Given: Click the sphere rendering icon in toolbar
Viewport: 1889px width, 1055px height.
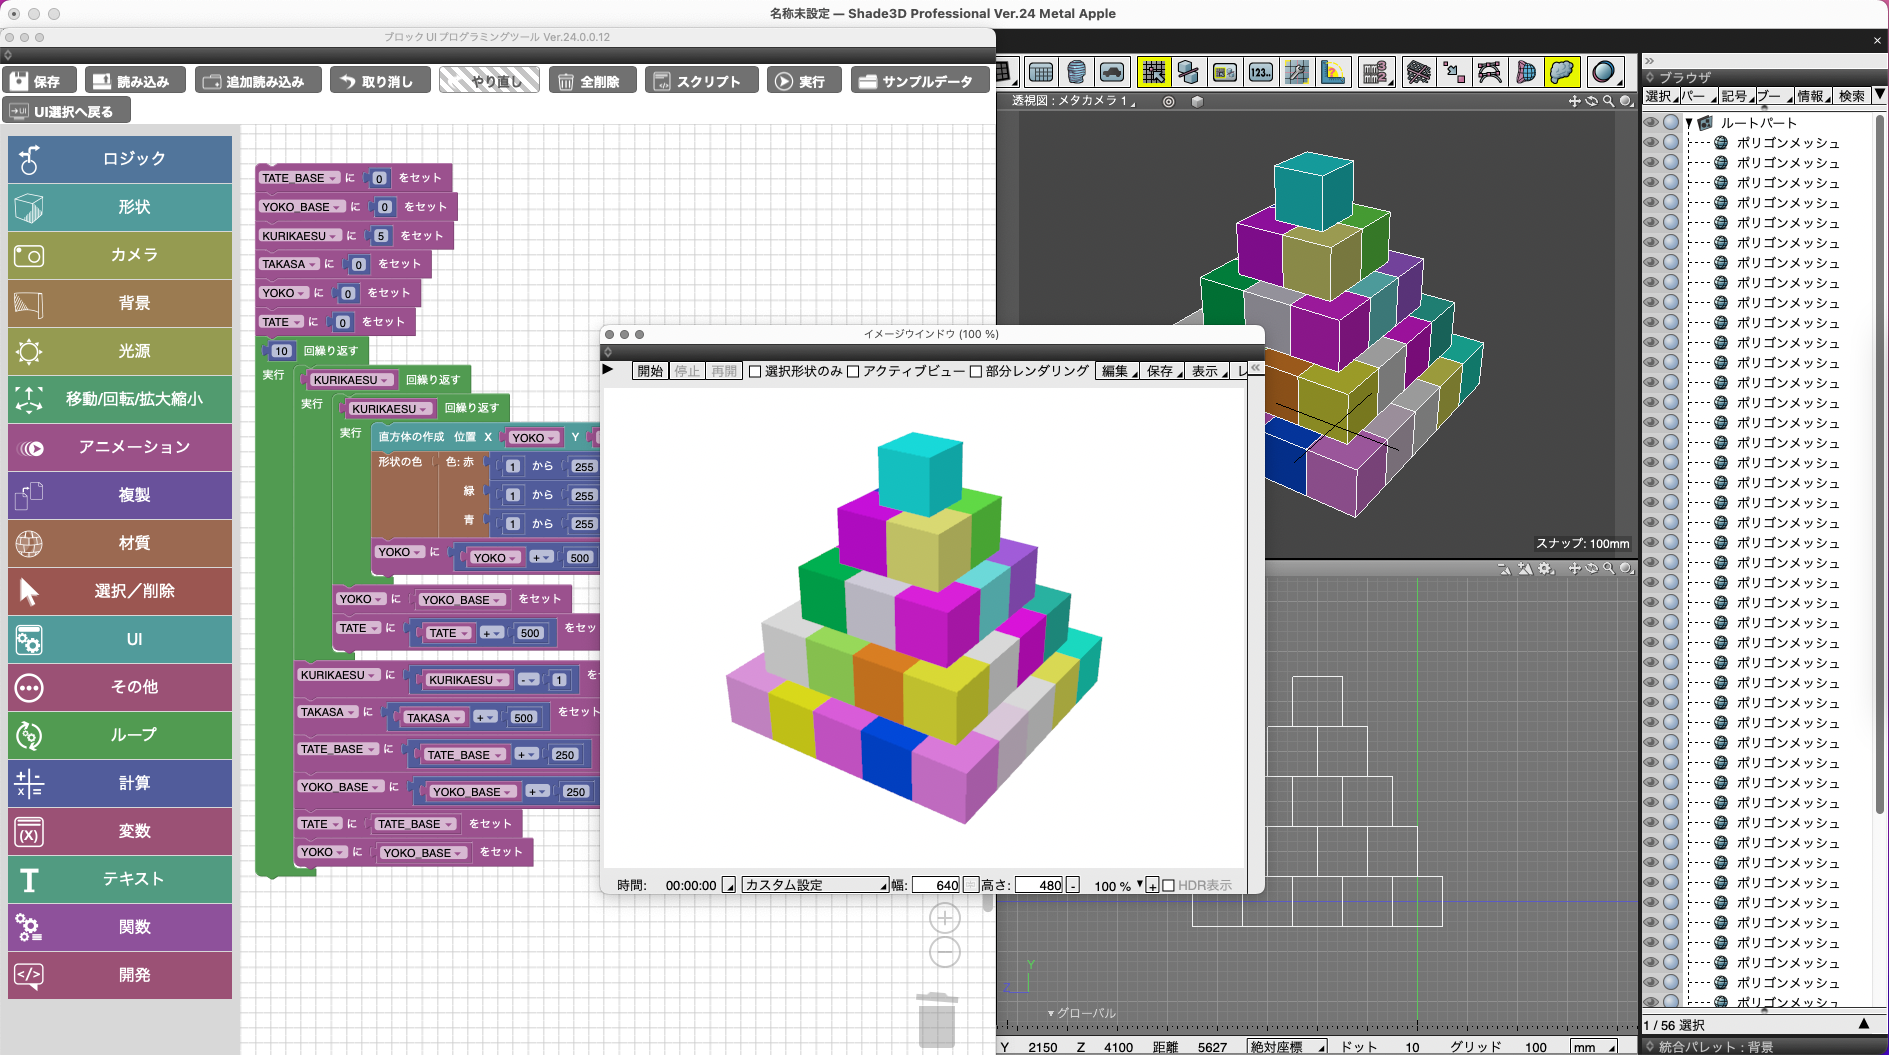Looking at the screenshot, I should 1603,72.
